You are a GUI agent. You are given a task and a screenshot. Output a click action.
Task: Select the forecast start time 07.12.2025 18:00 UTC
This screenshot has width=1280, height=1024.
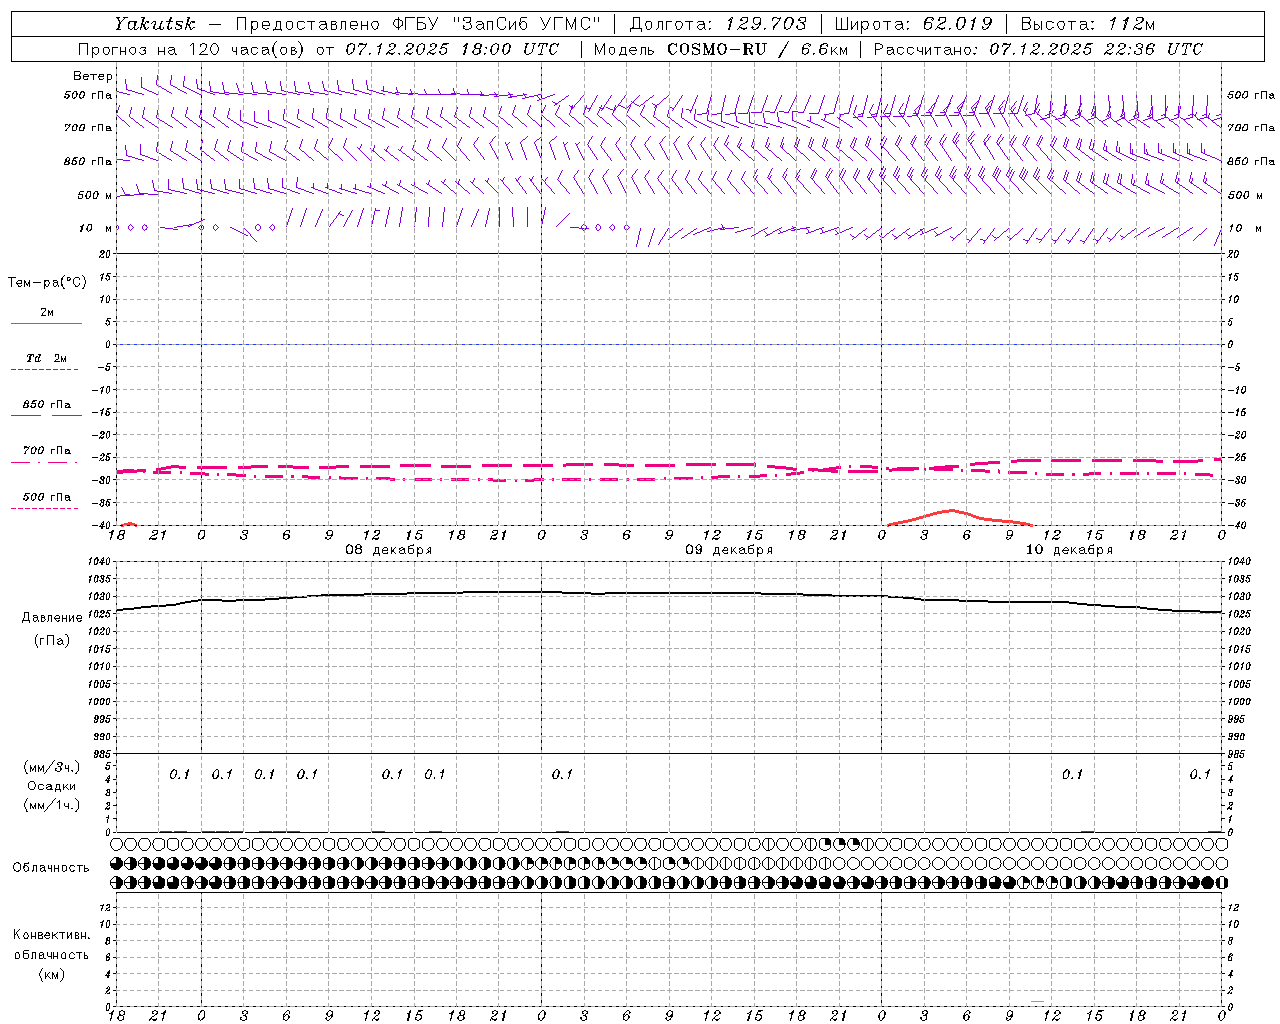click(x=453, y=49)
